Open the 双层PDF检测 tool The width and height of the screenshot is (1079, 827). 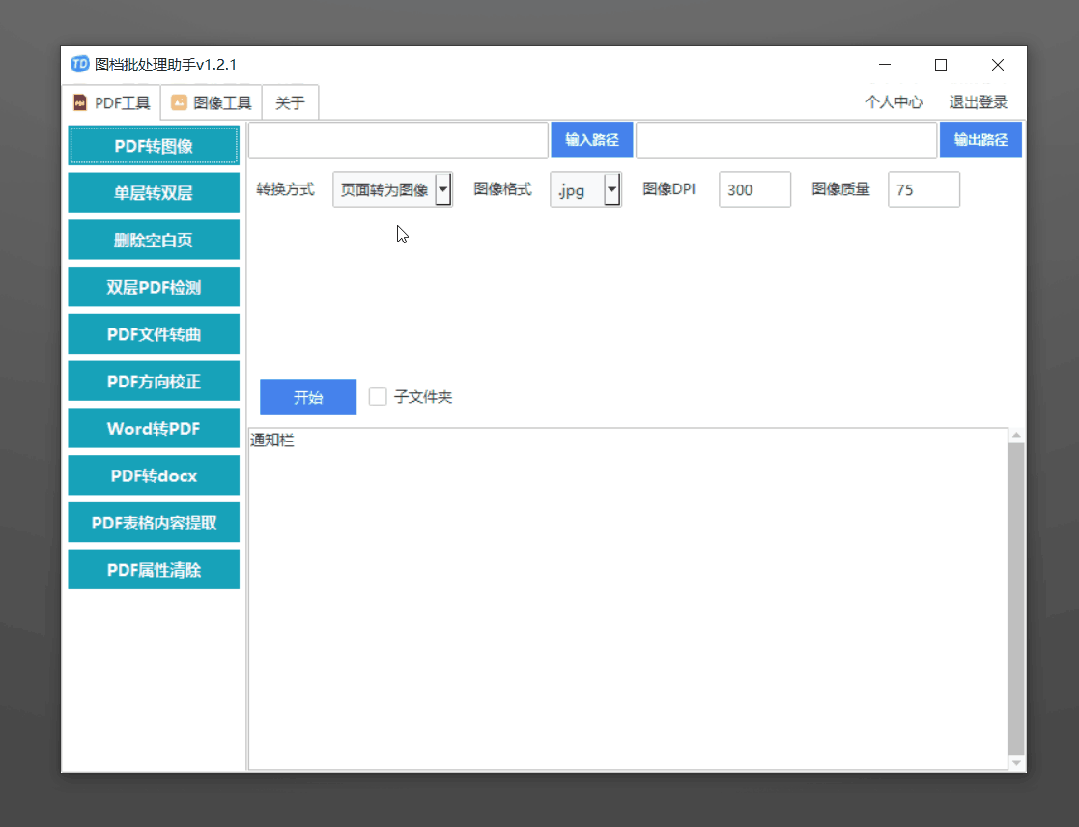(x=153, y=286)
